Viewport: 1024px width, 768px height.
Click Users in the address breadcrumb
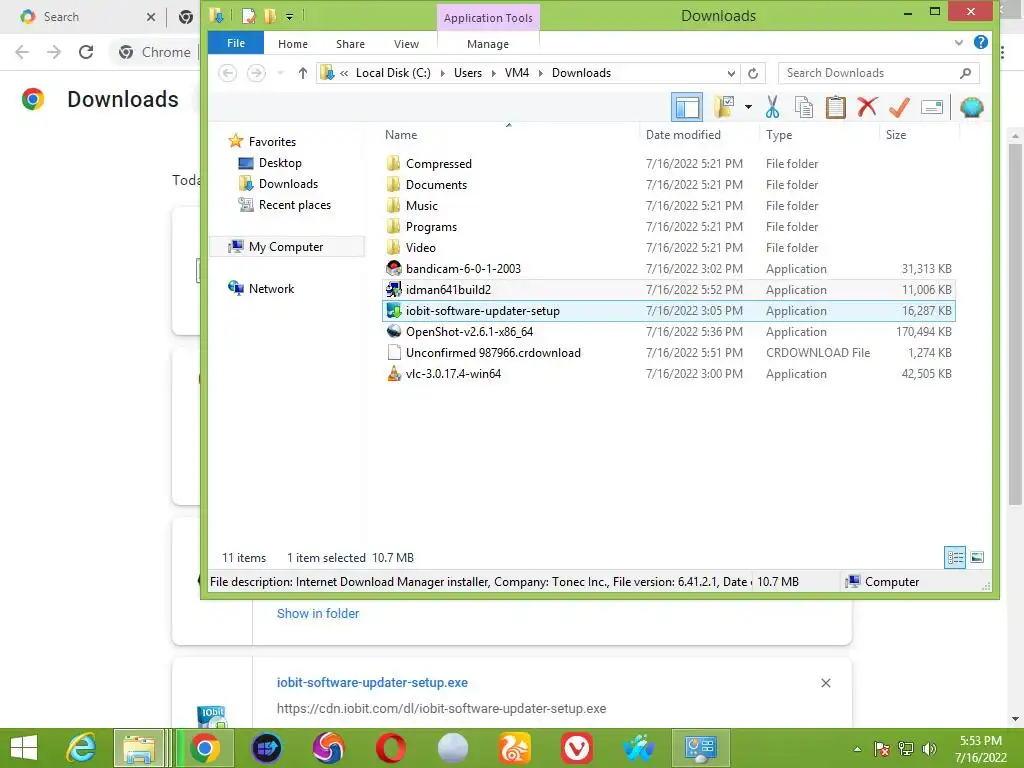pos(468,73)
